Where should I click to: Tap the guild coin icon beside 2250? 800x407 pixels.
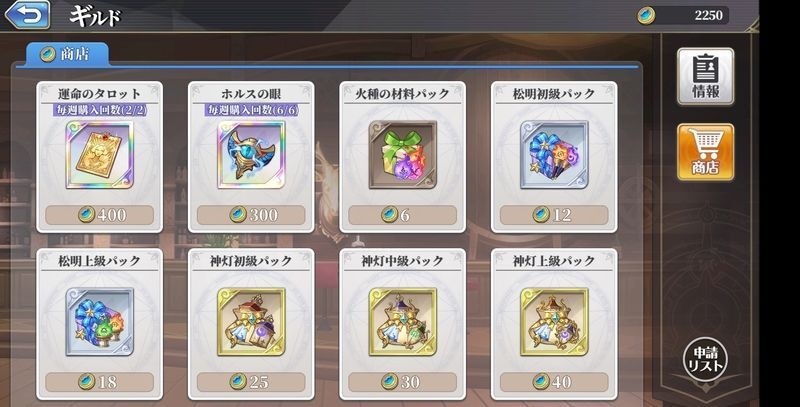pyautogui.click(x=646, y=15)
